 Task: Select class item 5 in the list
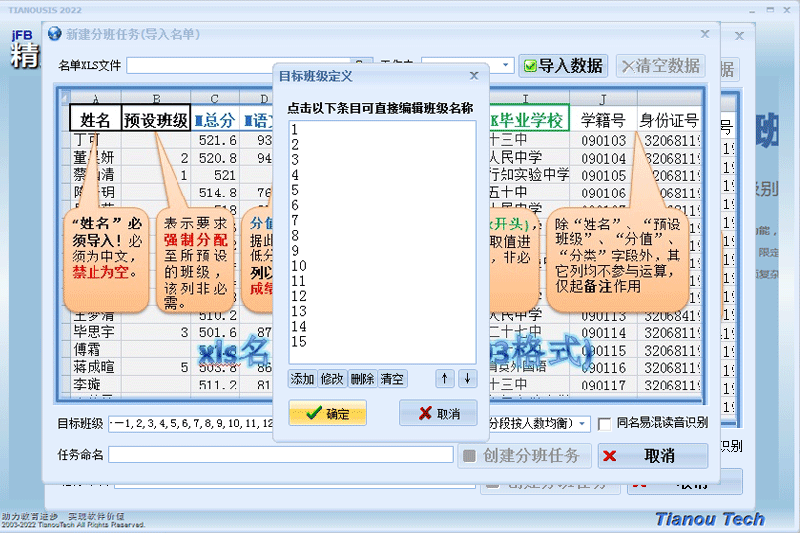(382, 190)
